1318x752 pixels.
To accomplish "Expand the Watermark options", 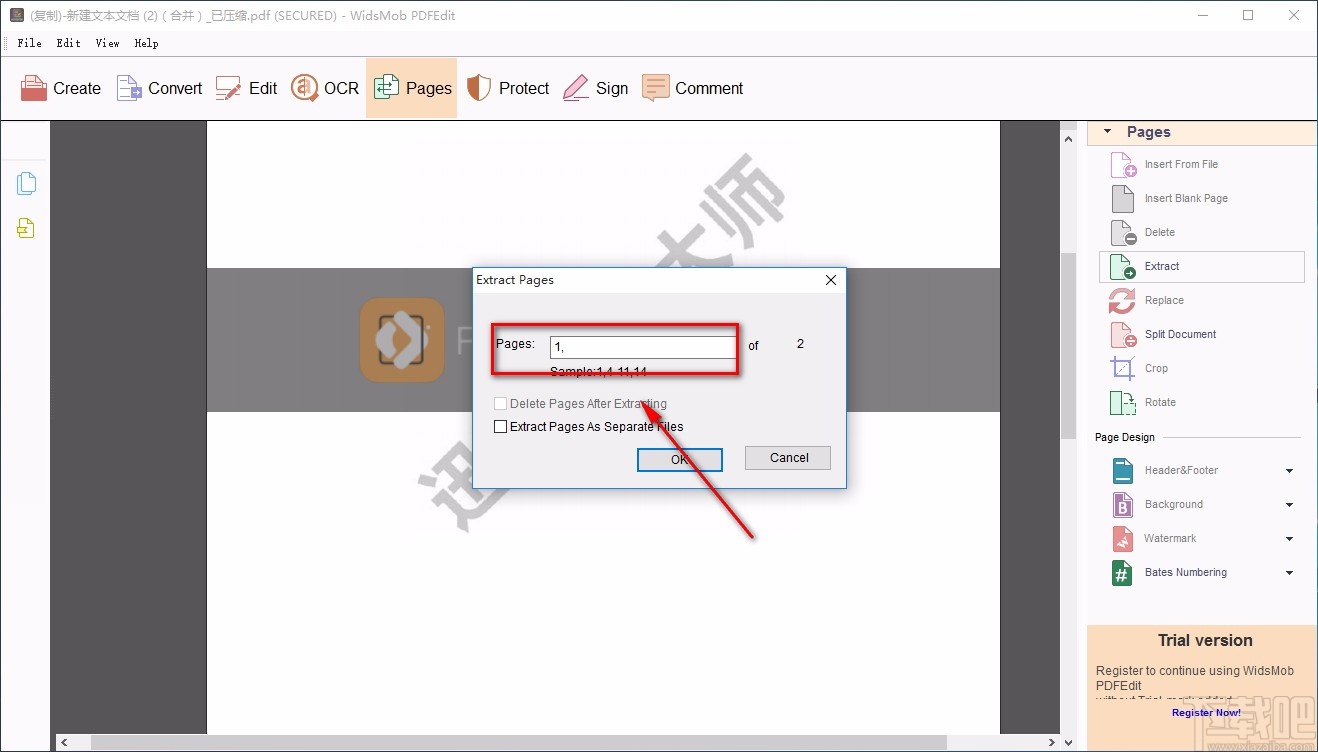I will pyautogui.click(x=1288, y=538).
